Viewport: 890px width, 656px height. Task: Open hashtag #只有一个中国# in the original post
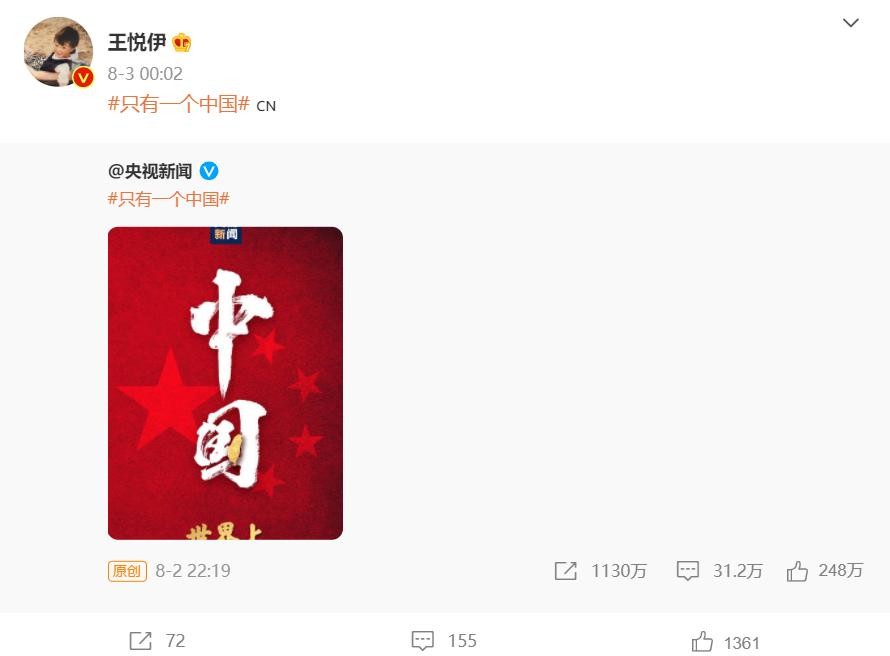click(x=169, y=199)
